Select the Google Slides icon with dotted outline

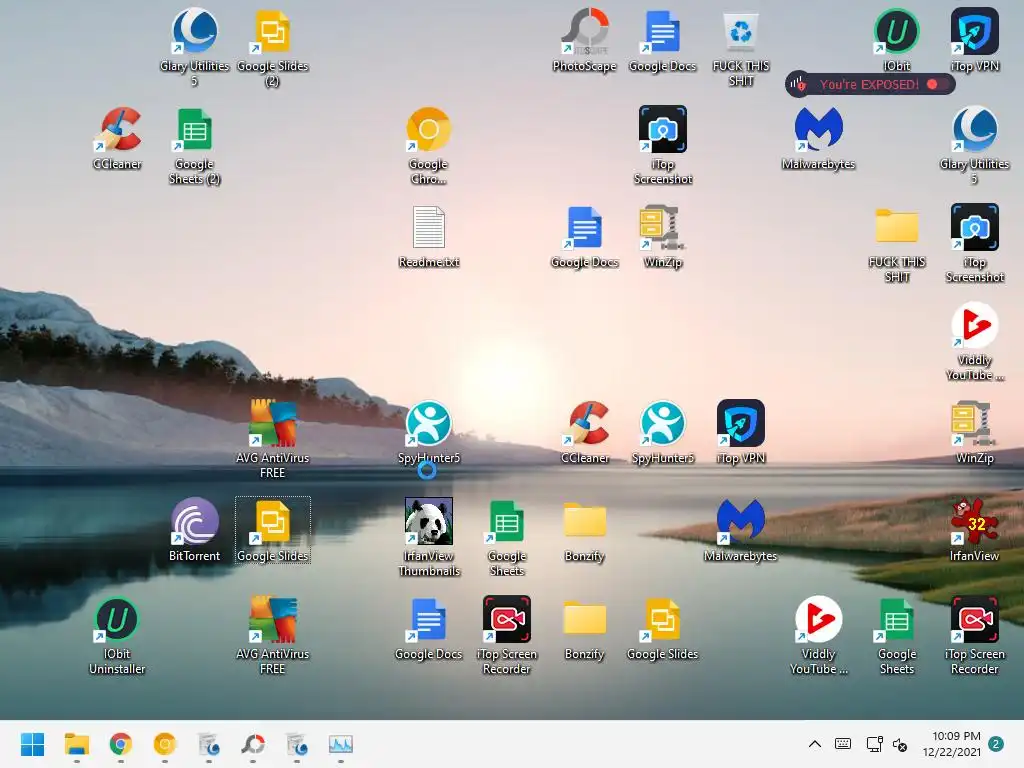(272, 530)
